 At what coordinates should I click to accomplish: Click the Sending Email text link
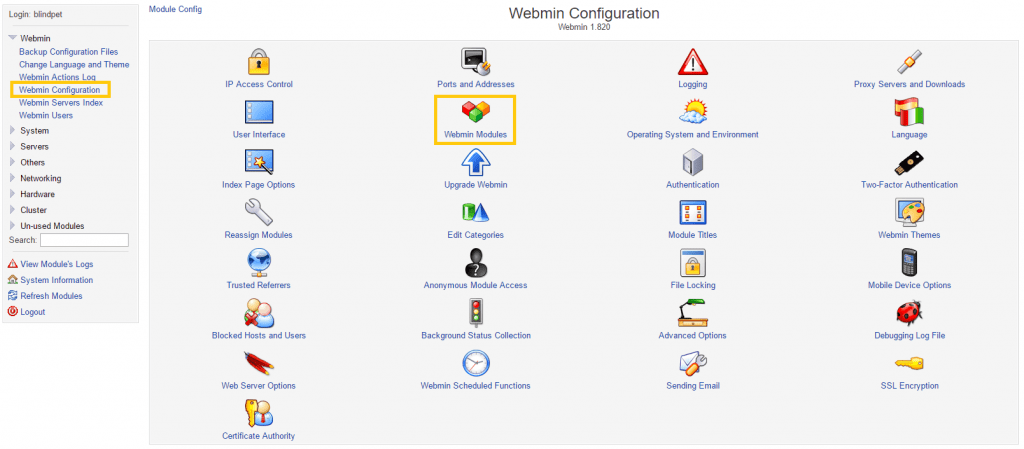click(692, 386)
